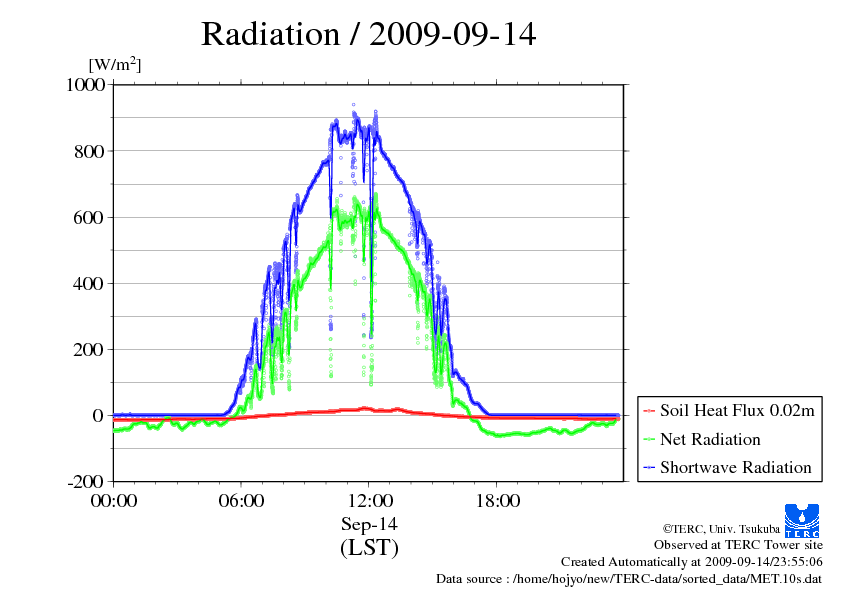Click the red Soil Heat Flux legend marker
Viewport: 842px width, 595px height.
tap(649, 411)
